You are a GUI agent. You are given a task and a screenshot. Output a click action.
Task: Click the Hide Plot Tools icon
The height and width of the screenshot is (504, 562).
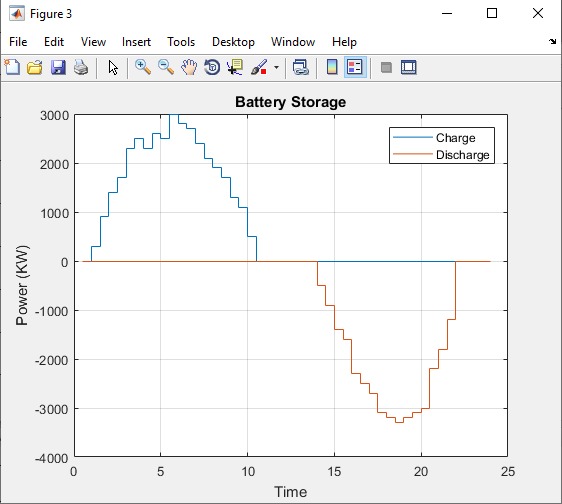coord(386,67)
